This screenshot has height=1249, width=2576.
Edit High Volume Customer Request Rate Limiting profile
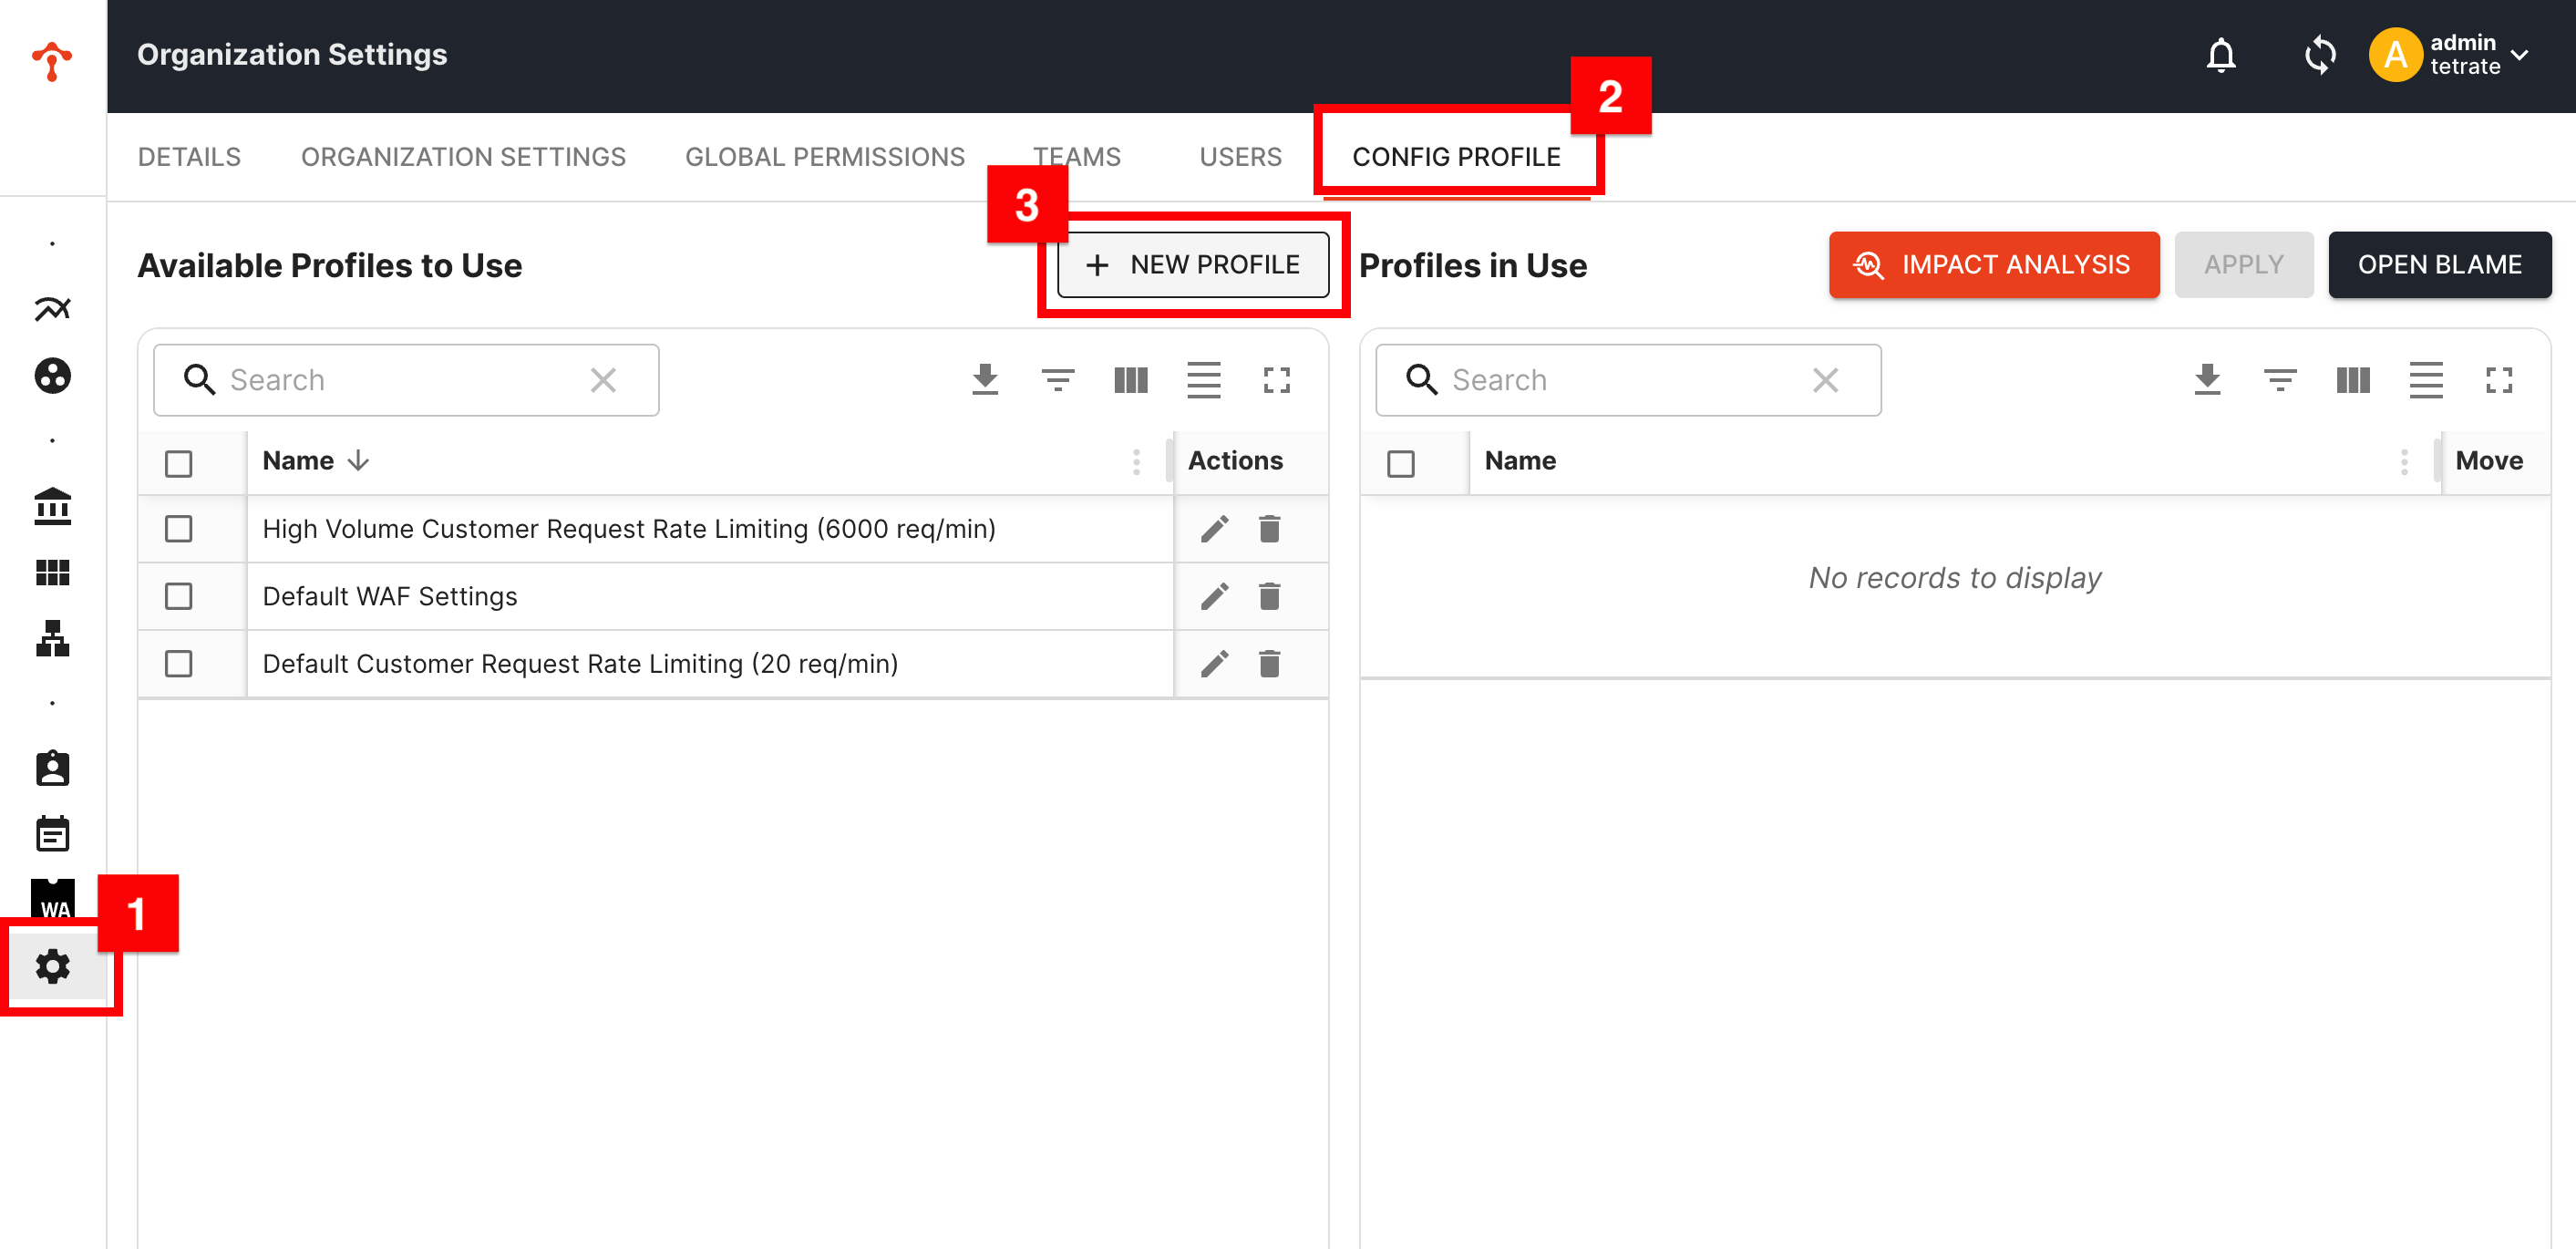tap(1214, 529)
